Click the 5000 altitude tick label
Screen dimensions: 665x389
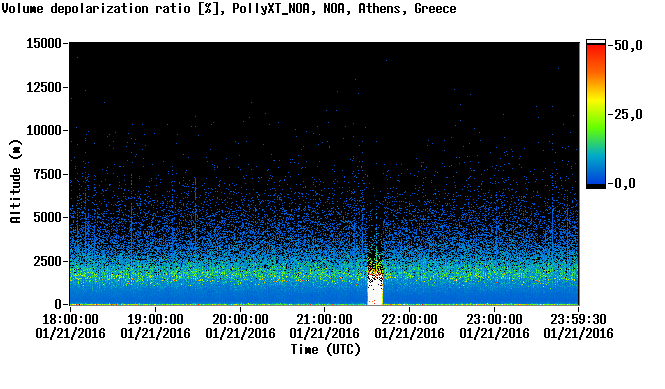(x=48, y=217)
